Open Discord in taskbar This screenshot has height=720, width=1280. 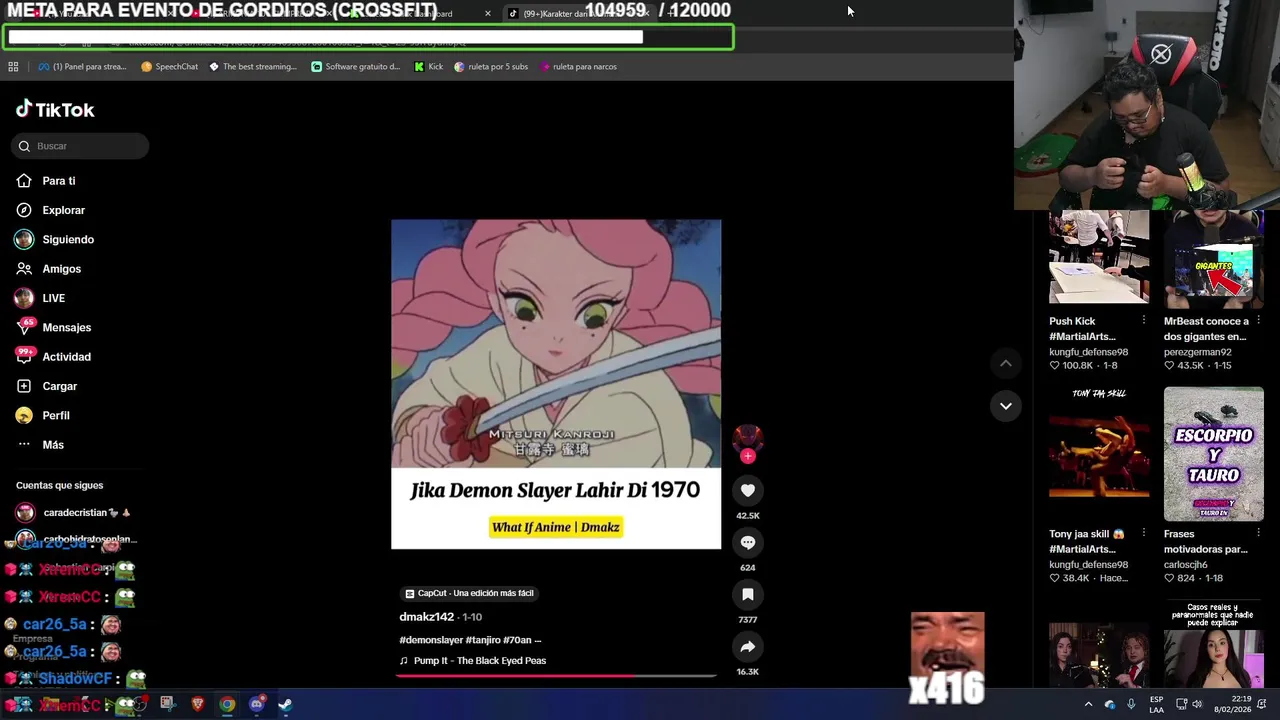tap(256, 704)
